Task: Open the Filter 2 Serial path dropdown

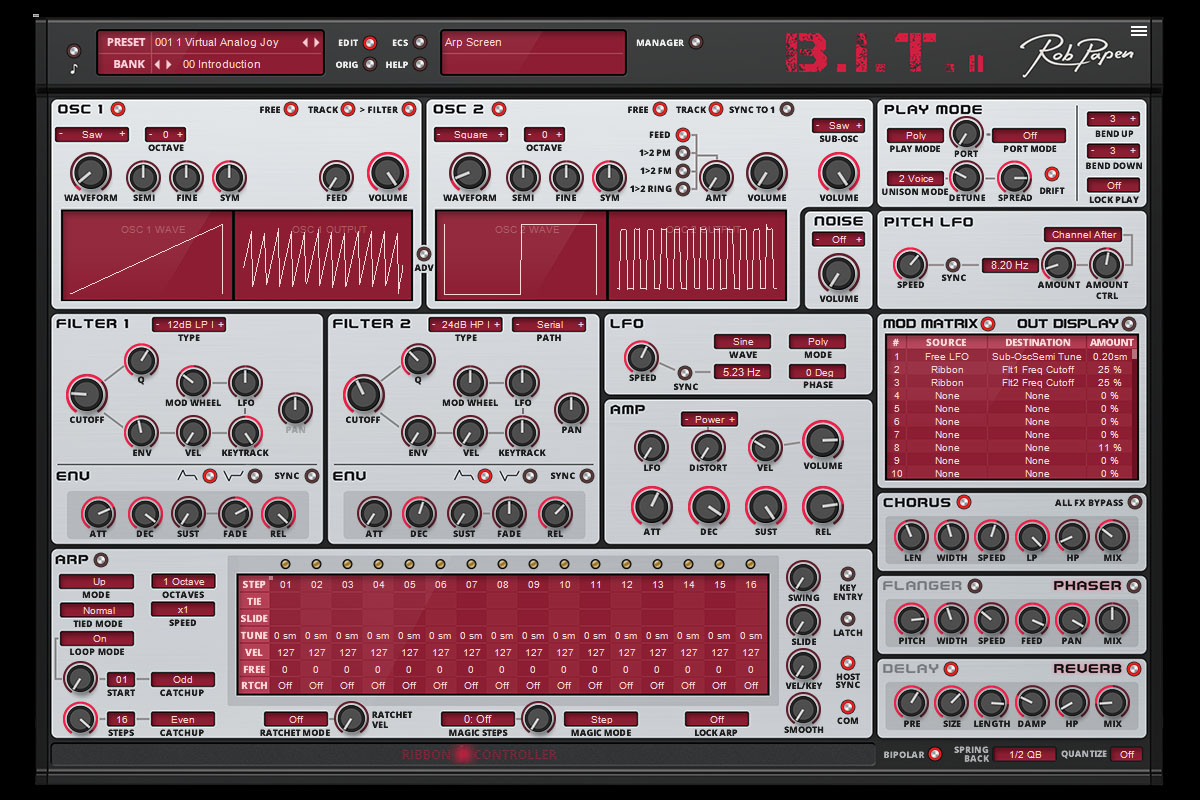Action: point(549,324)
